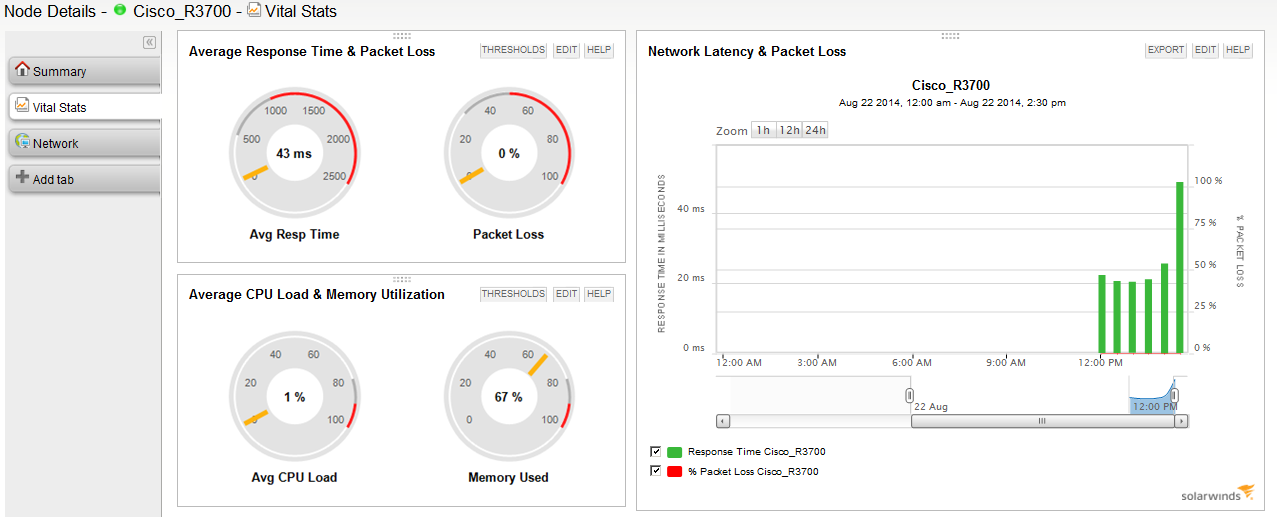Click '67 %' memory value
Image resolution: width=1277 pixels, height=517 pixels.
click(508, 397)
